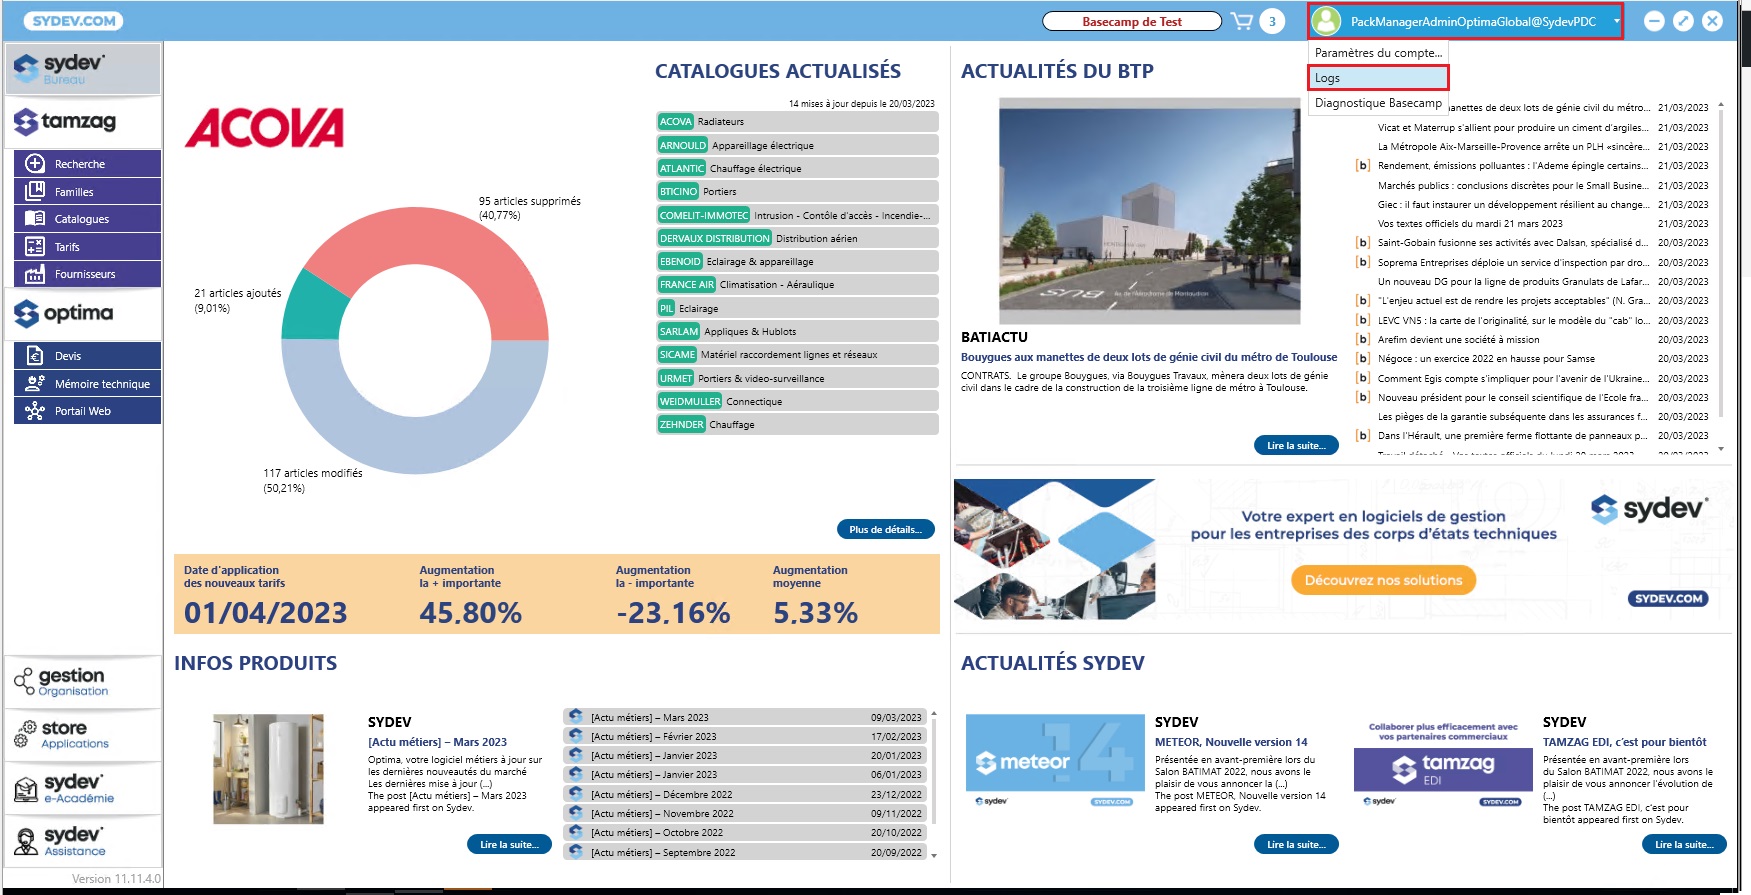Click the SYDEV.COM logo in title bar
The width and height of the screenshot is (1751, 895).
pos(72,21)
